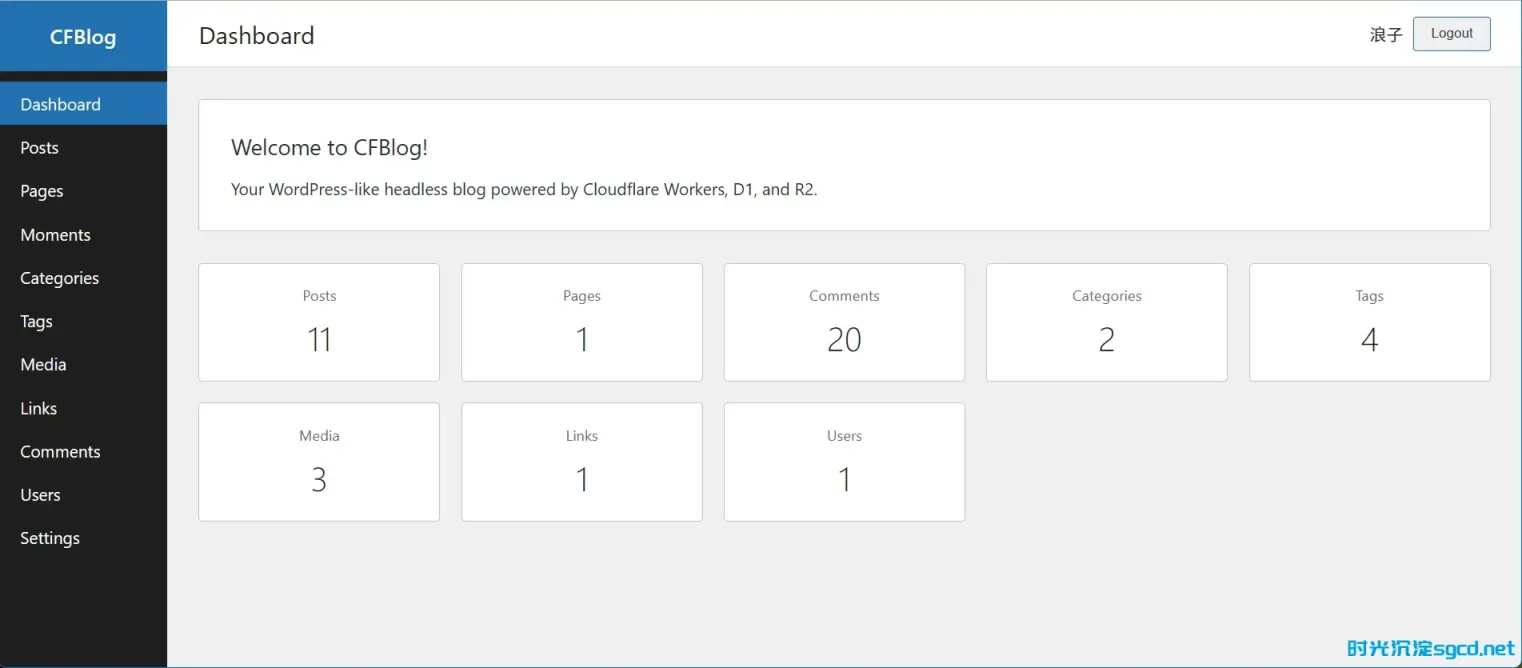Navigate to Tags in sidebar
The height and width of the screenshot is (668, 1522).
click(37, 321)
